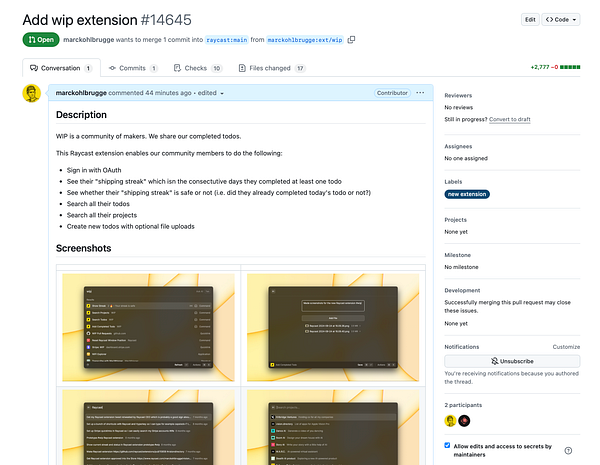Click the diffstat green bar indicator

[570, 67]
